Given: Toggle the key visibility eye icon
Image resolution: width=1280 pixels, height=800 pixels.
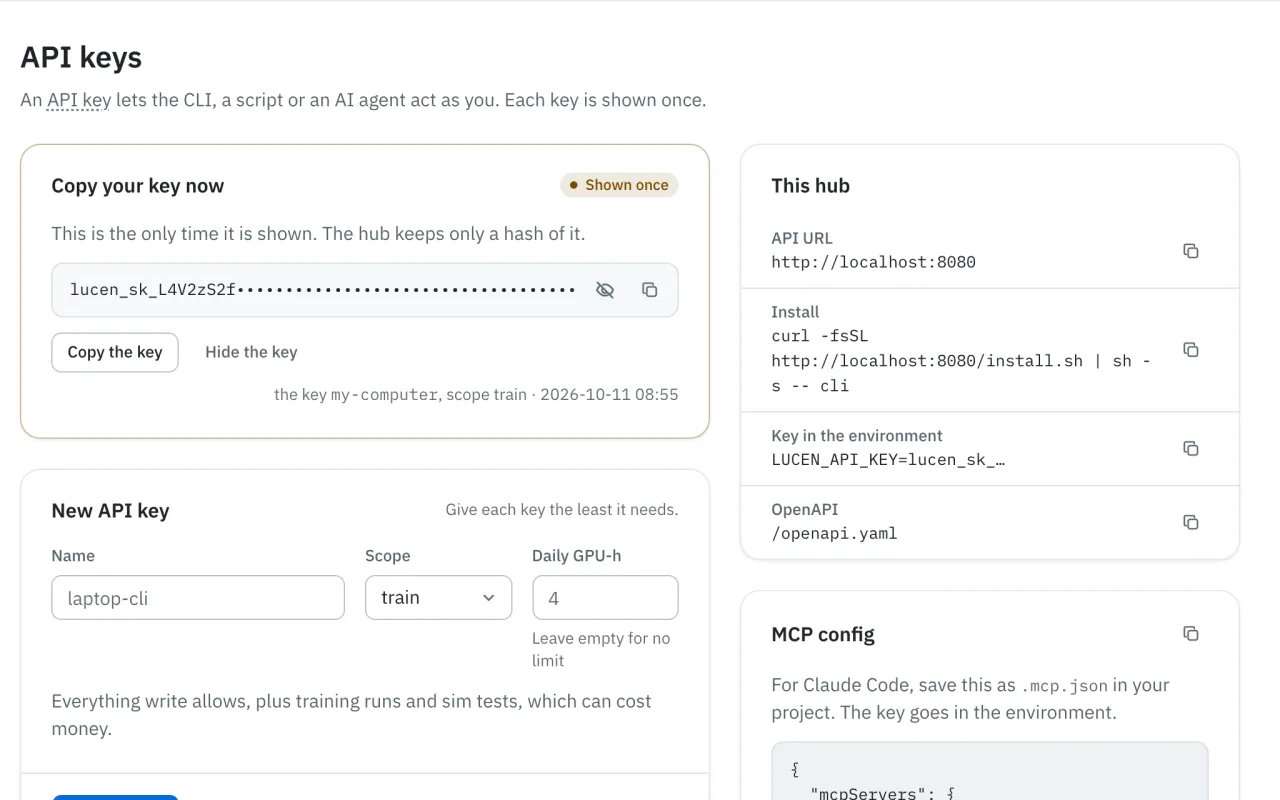Looking at the screenshot, I should [605, 290].
